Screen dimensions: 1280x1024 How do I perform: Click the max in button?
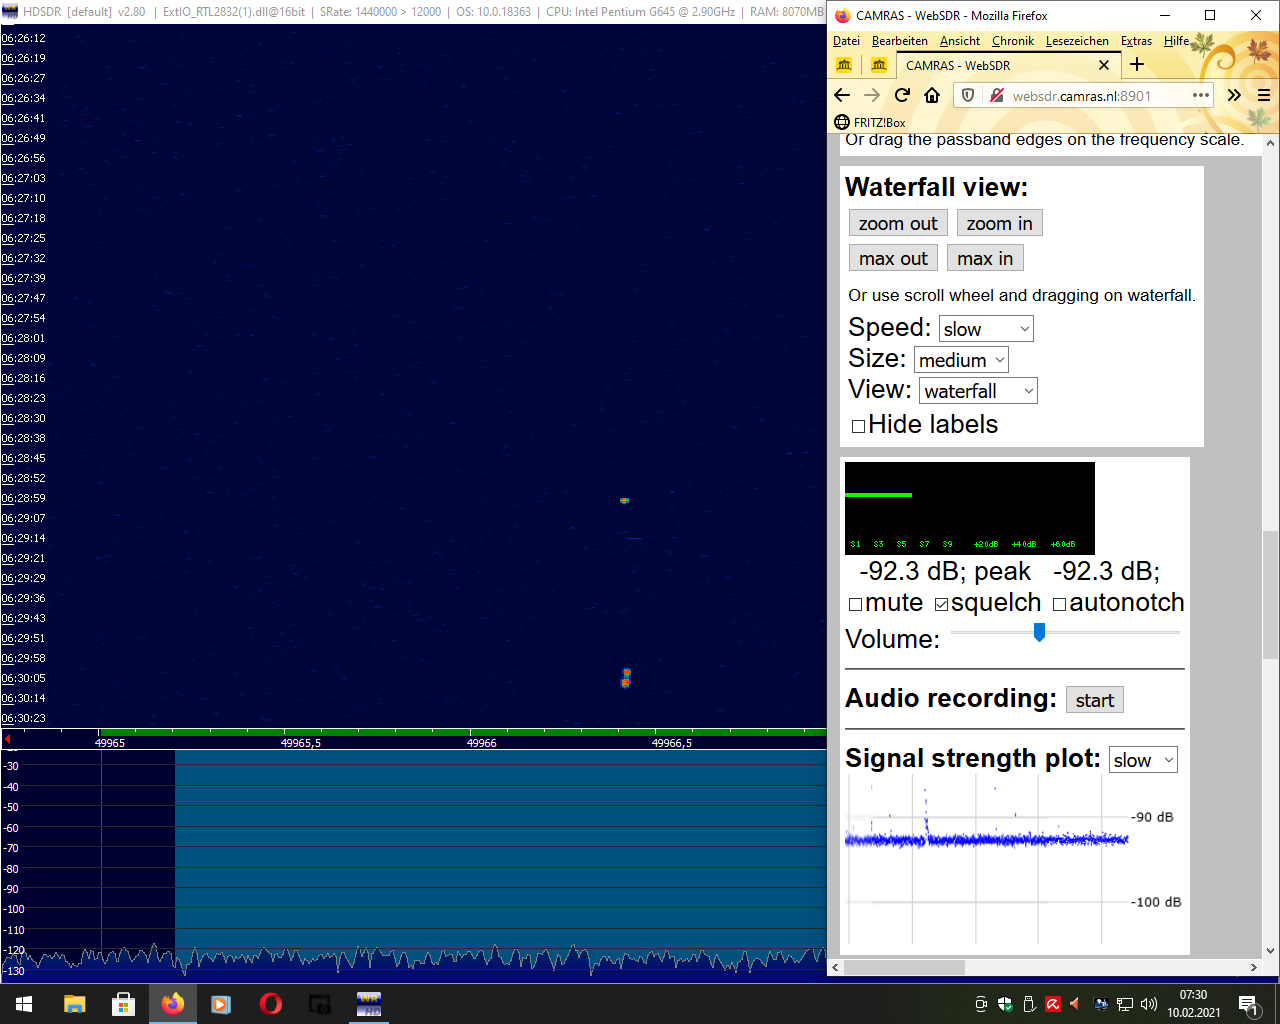coord(985,258)
